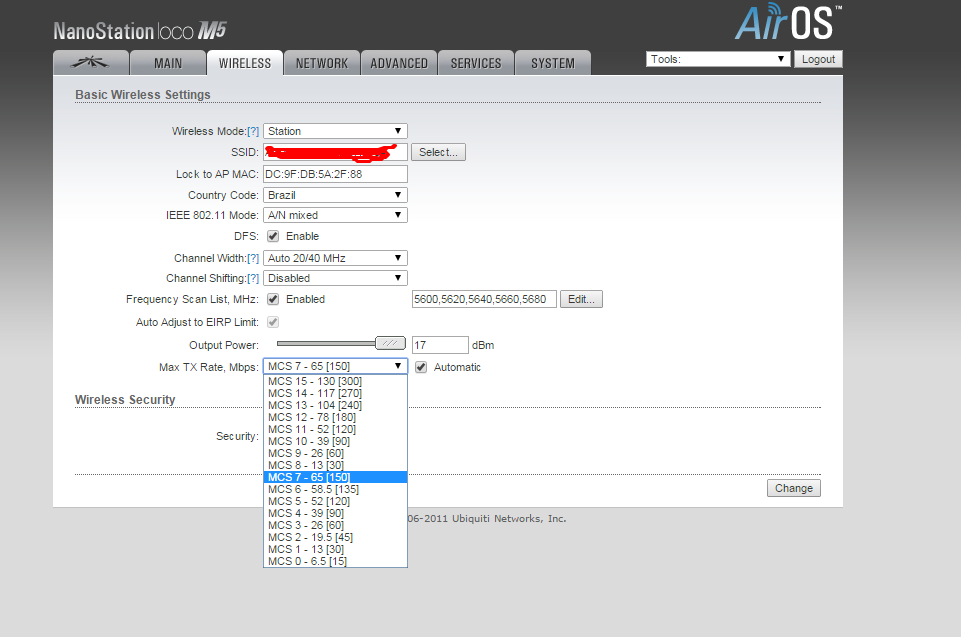Click the Lock to AP MAC field
Viewport: 961px width, 637px height.
pyautogui.click(x=335, y=174)
